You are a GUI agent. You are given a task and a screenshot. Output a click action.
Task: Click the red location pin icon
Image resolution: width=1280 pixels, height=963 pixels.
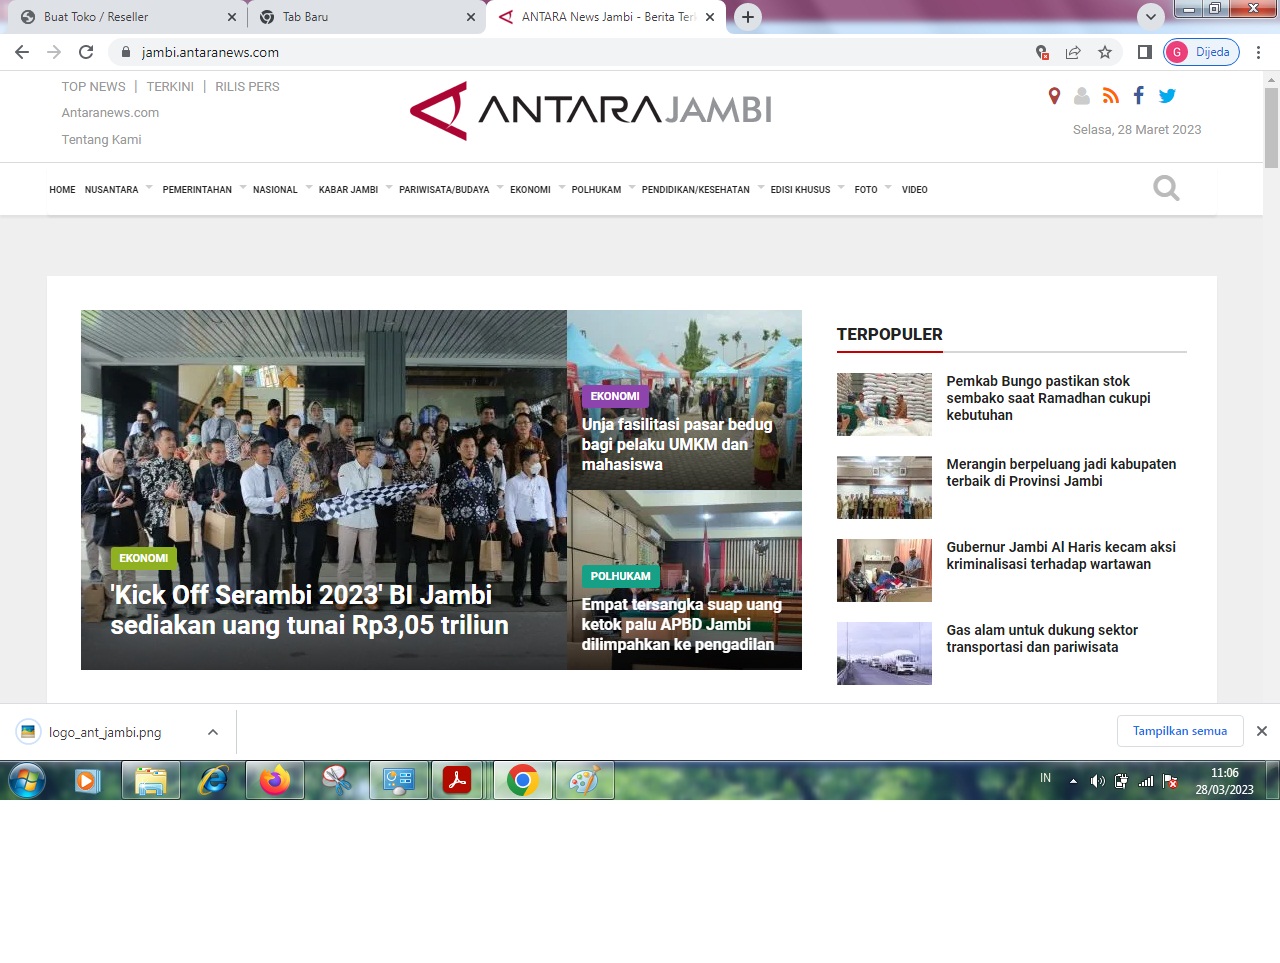(x=1054, y=95)
